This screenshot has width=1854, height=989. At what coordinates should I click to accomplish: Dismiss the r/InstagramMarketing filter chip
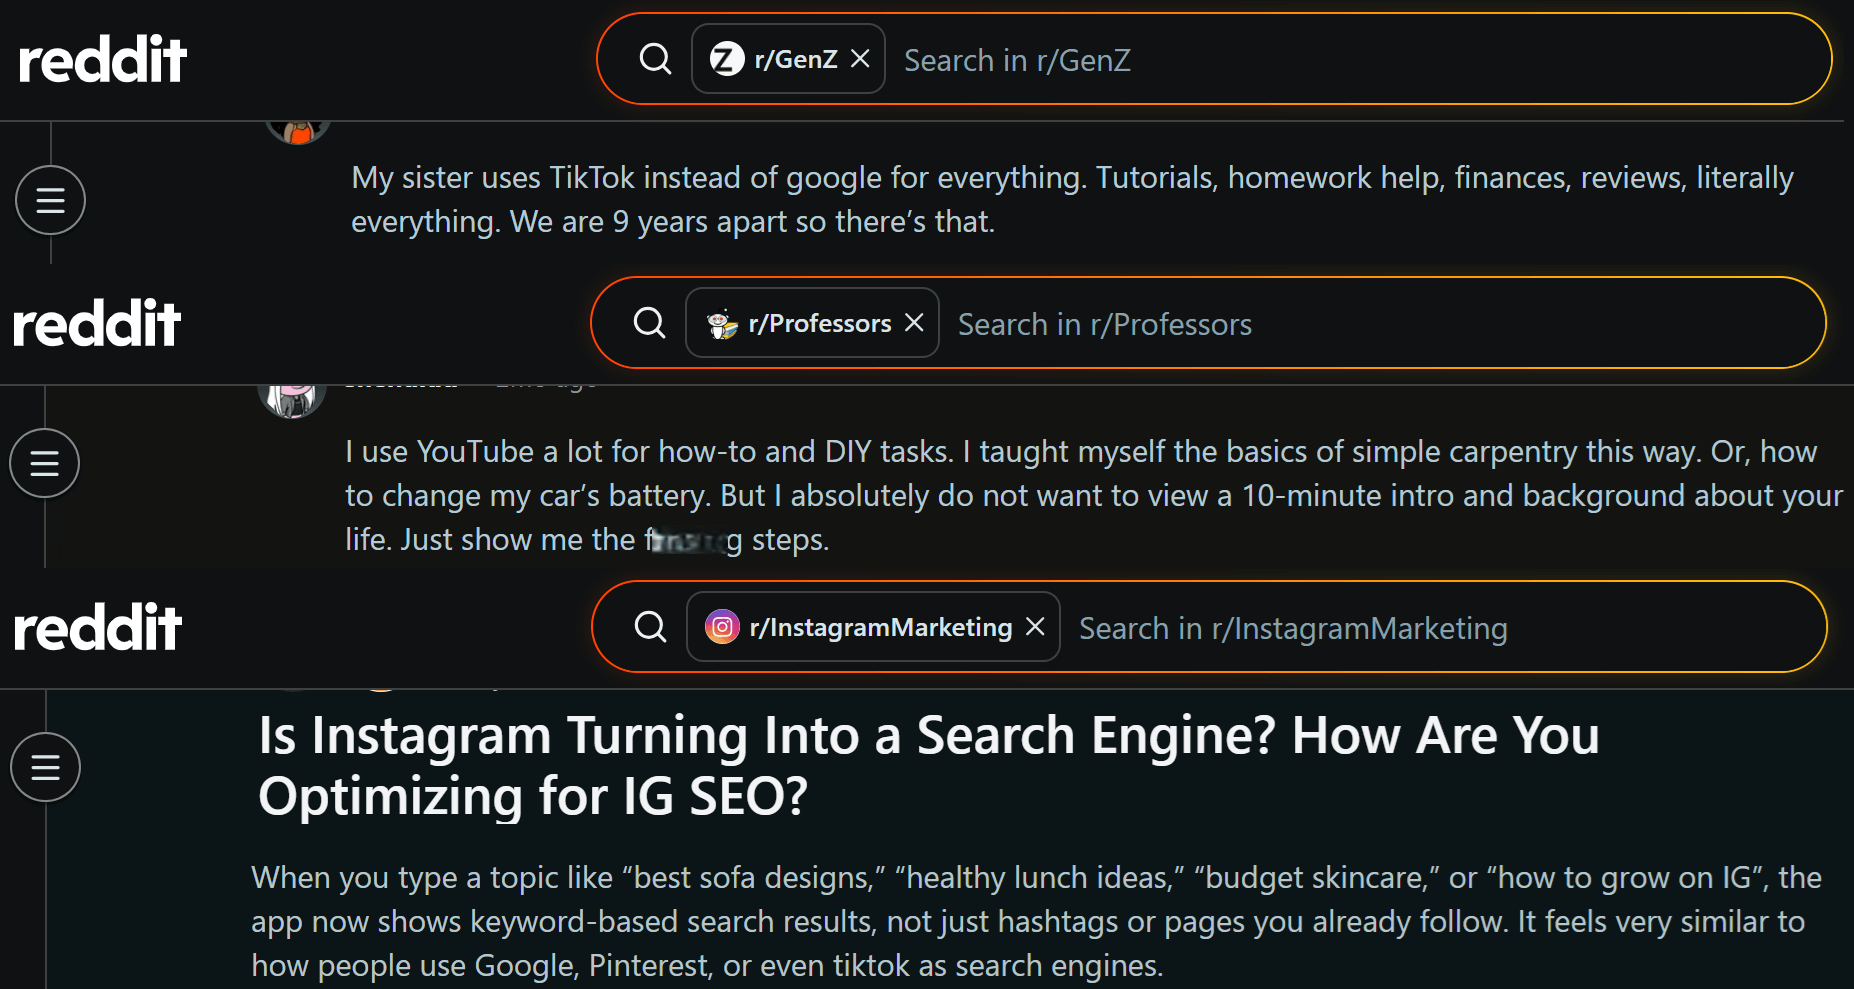click(1036, 627)
